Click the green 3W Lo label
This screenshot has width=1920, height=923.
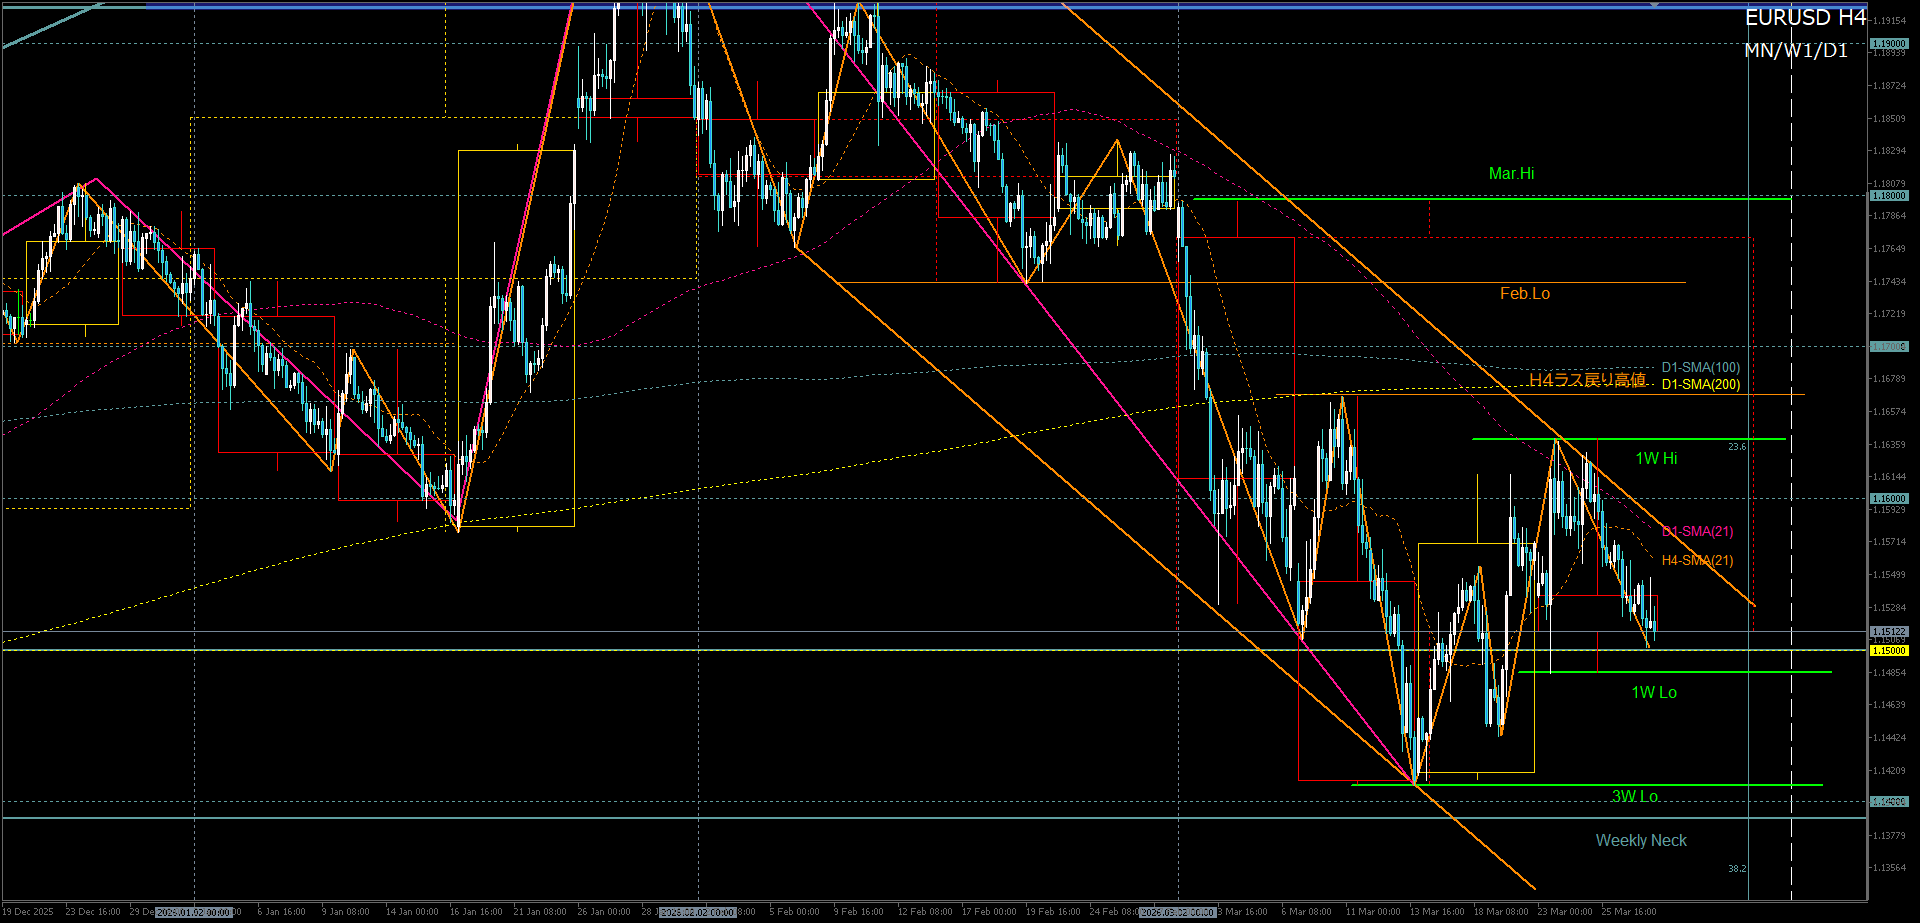[x=1634, y=796]
